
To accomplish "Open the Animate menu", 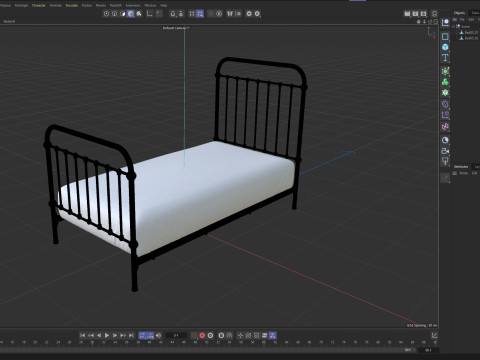I will pyautogui.click(x=56, y=5).
